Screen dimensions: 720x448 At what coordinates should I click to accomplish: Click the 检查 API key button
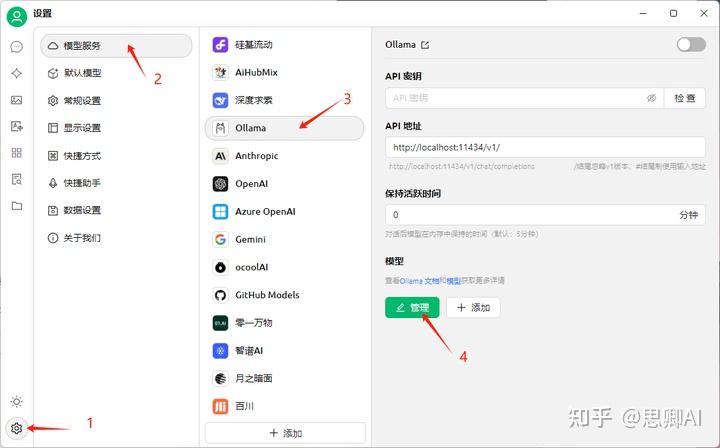[685, 98]
